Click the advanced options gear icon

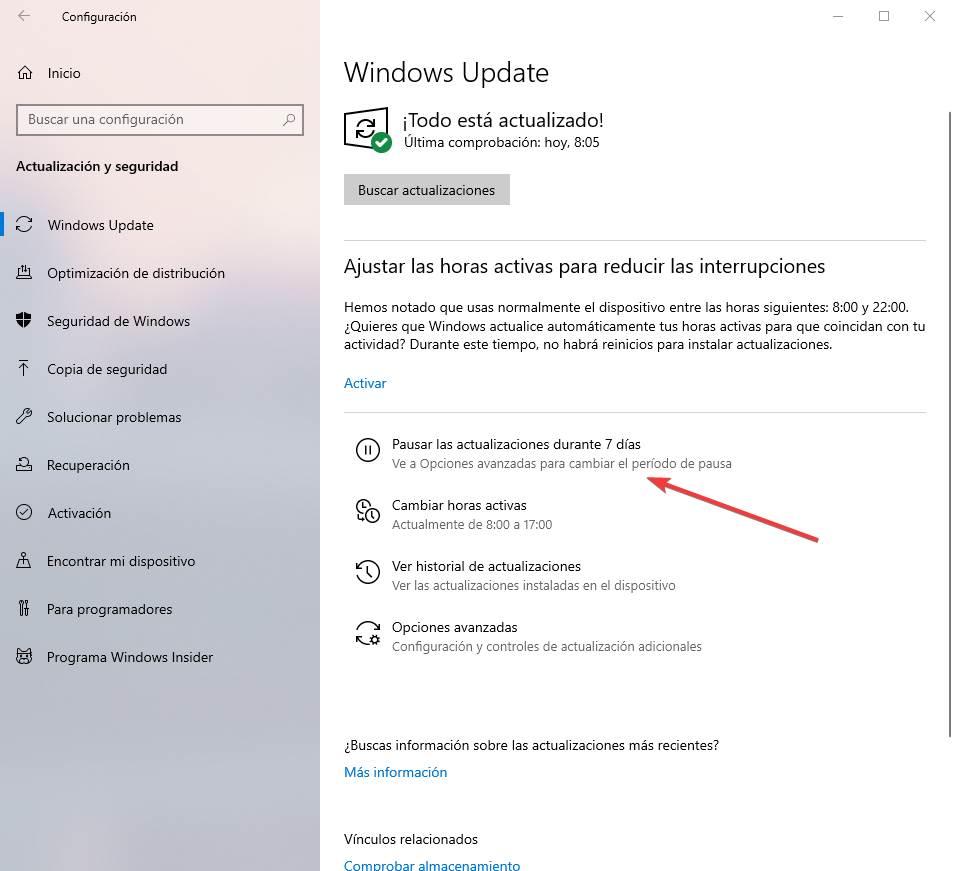click(x=368, y=633)
